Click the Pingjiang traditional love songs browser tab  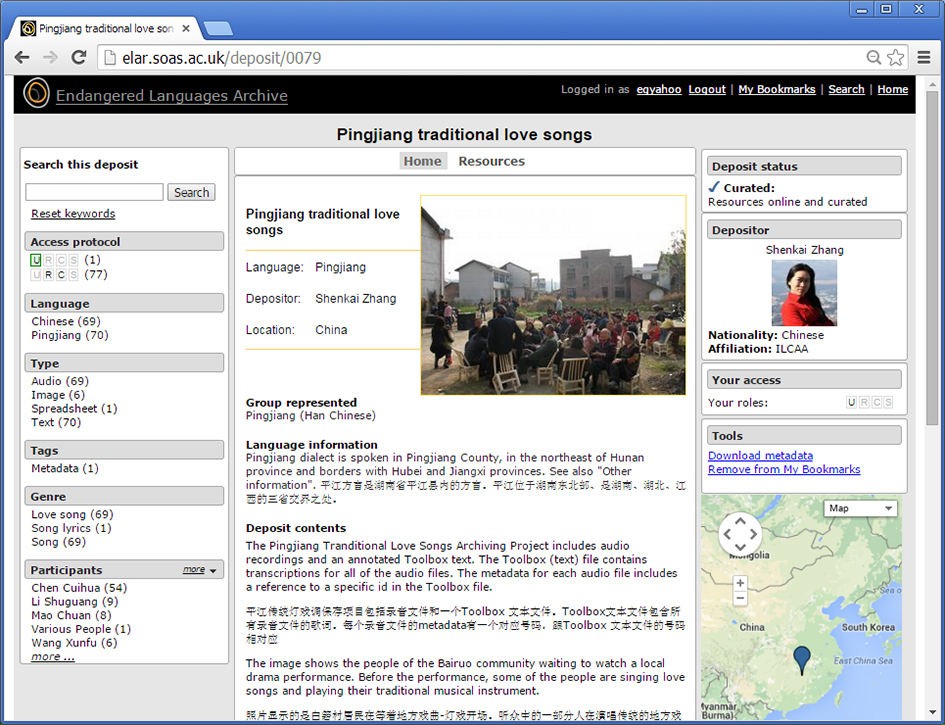tap(106, 28)
